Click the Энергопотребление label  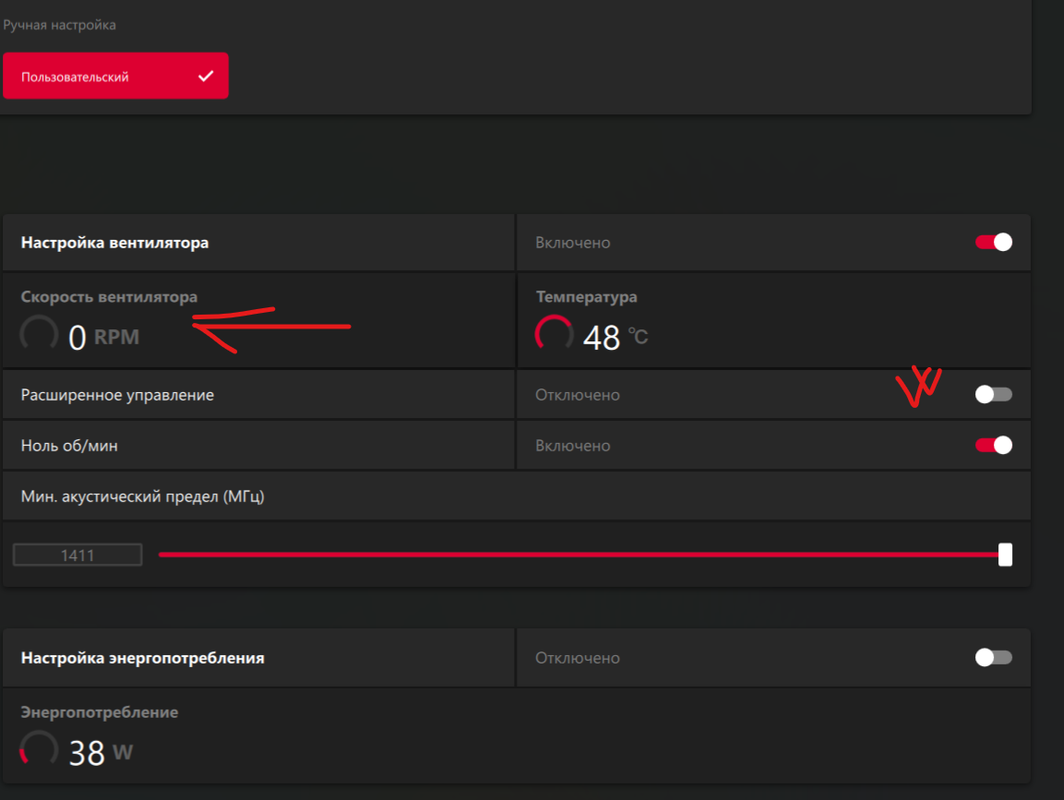tap(100, 712)
